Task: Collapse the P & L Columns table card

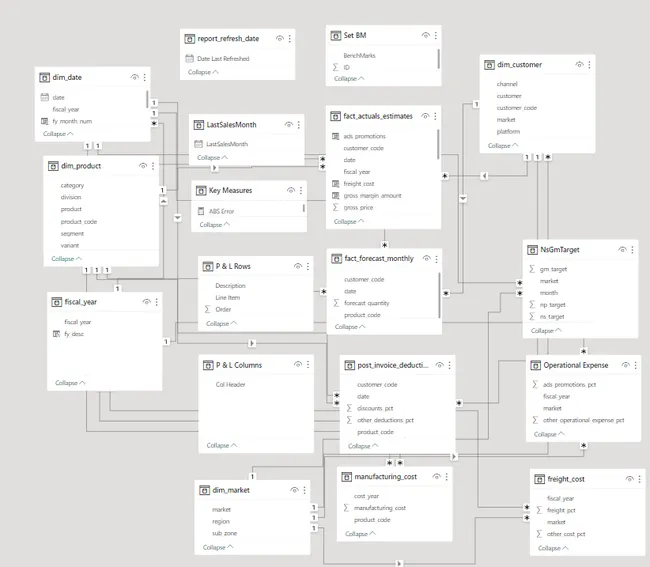Action: point(222,446)
